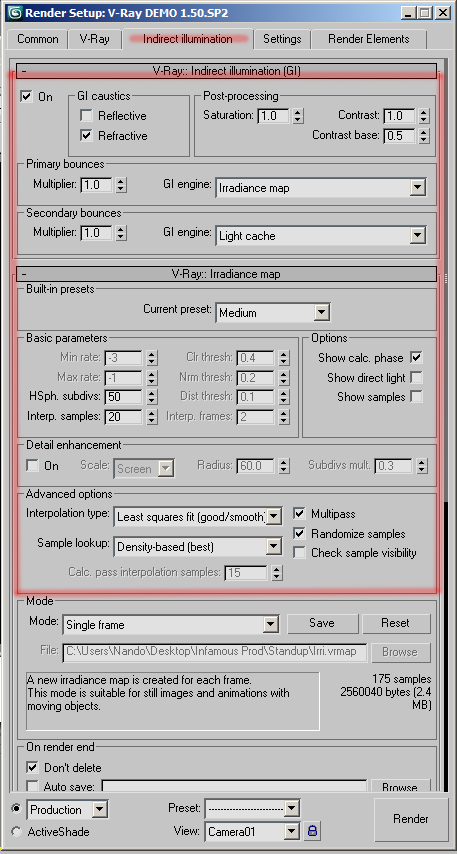Viewport: 457px width, 854px height.
Task: Click the Render button
Action: (411, 819)
